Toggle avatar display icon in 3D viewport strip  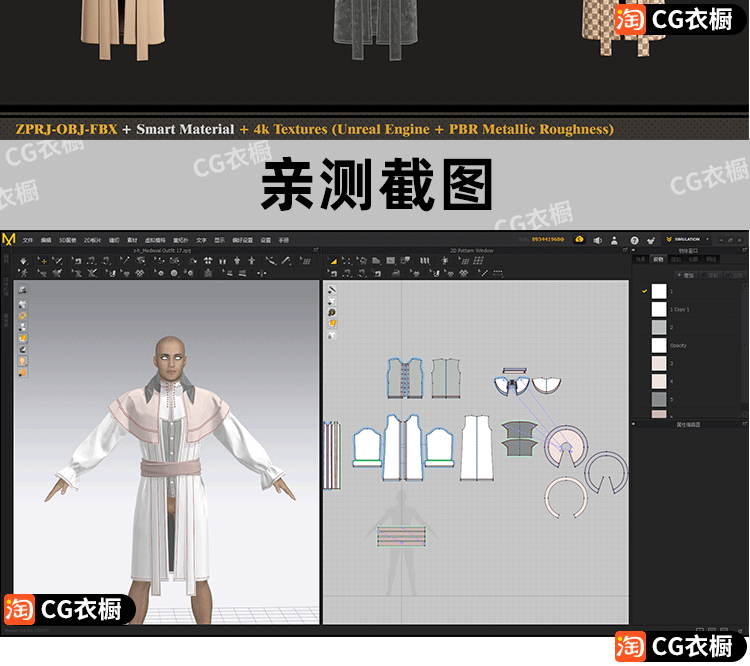pyautogui.click(x=22, y=327)
